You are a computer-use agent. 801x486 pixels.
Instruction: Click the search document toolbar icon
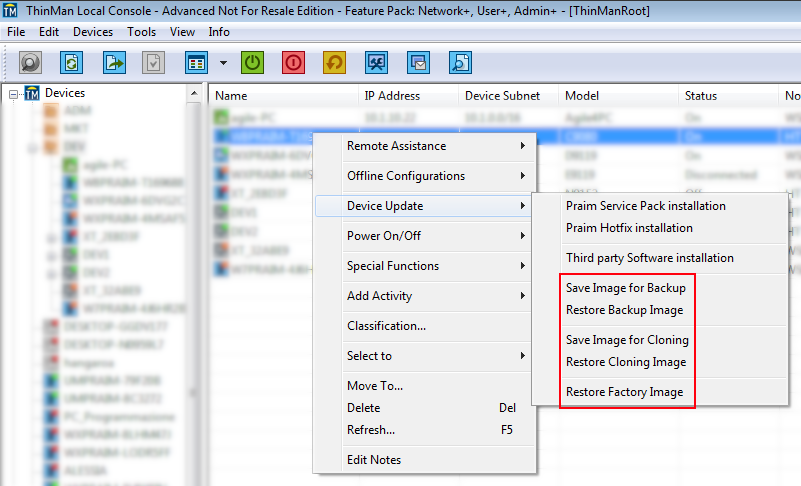pos(460,63)
